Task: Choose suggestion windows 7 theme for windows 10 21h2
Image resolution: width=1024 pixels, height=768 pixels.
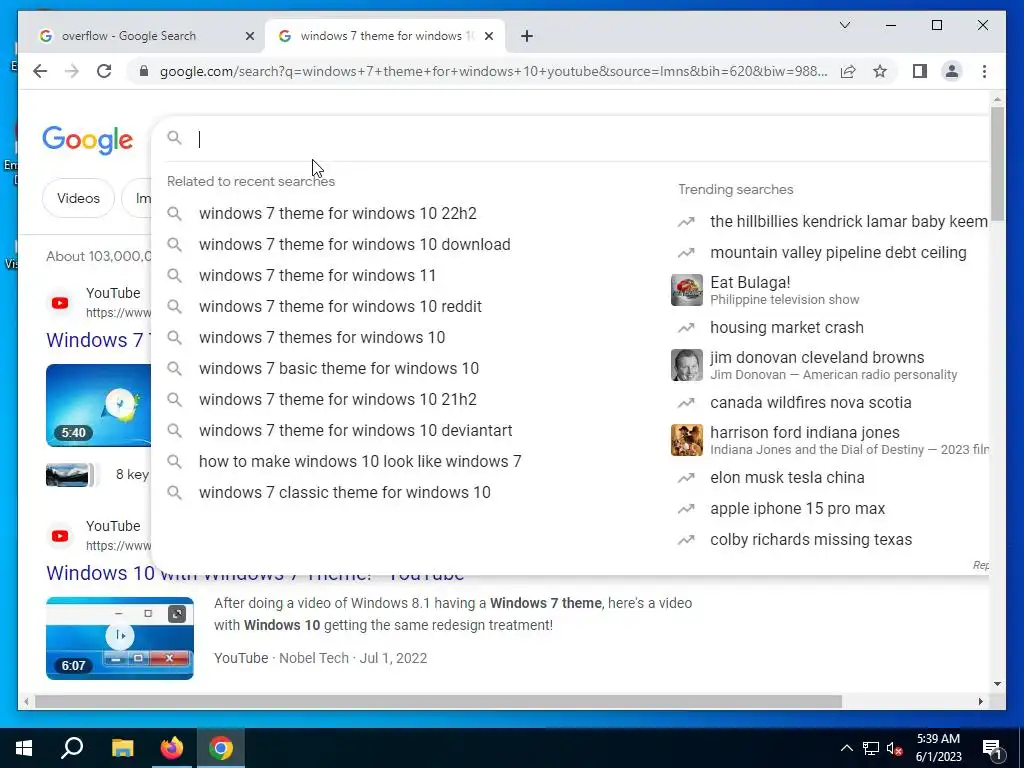Action: 338,400
